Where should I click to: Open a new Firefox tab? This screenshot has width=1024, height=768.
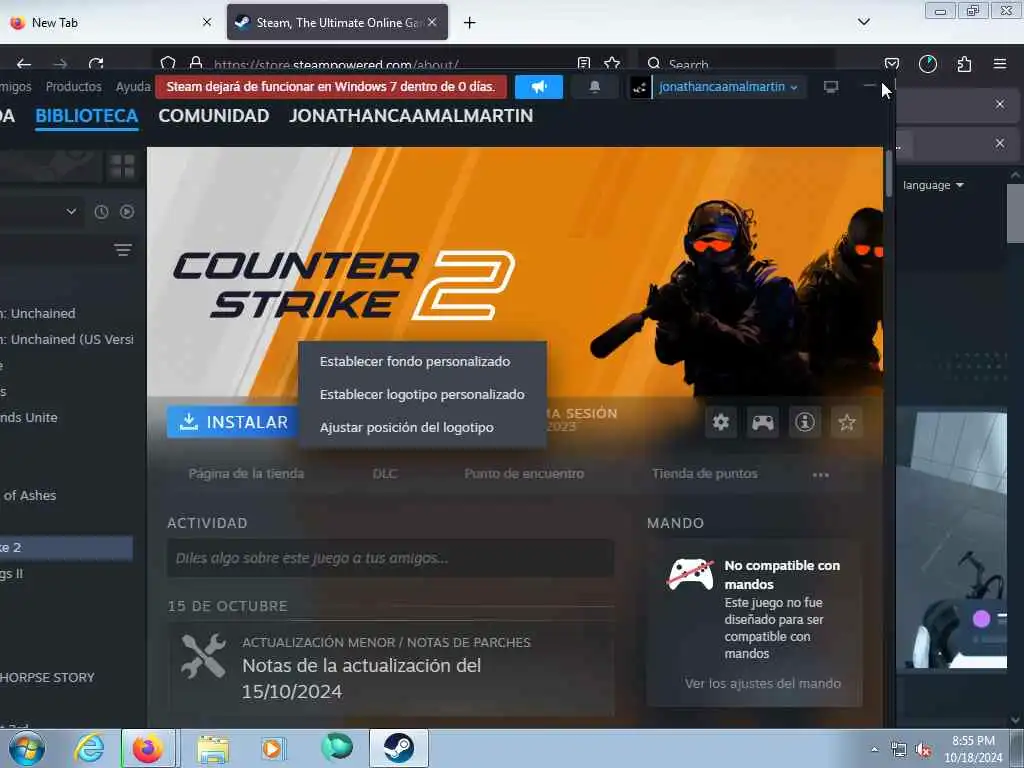coord(470,23)
